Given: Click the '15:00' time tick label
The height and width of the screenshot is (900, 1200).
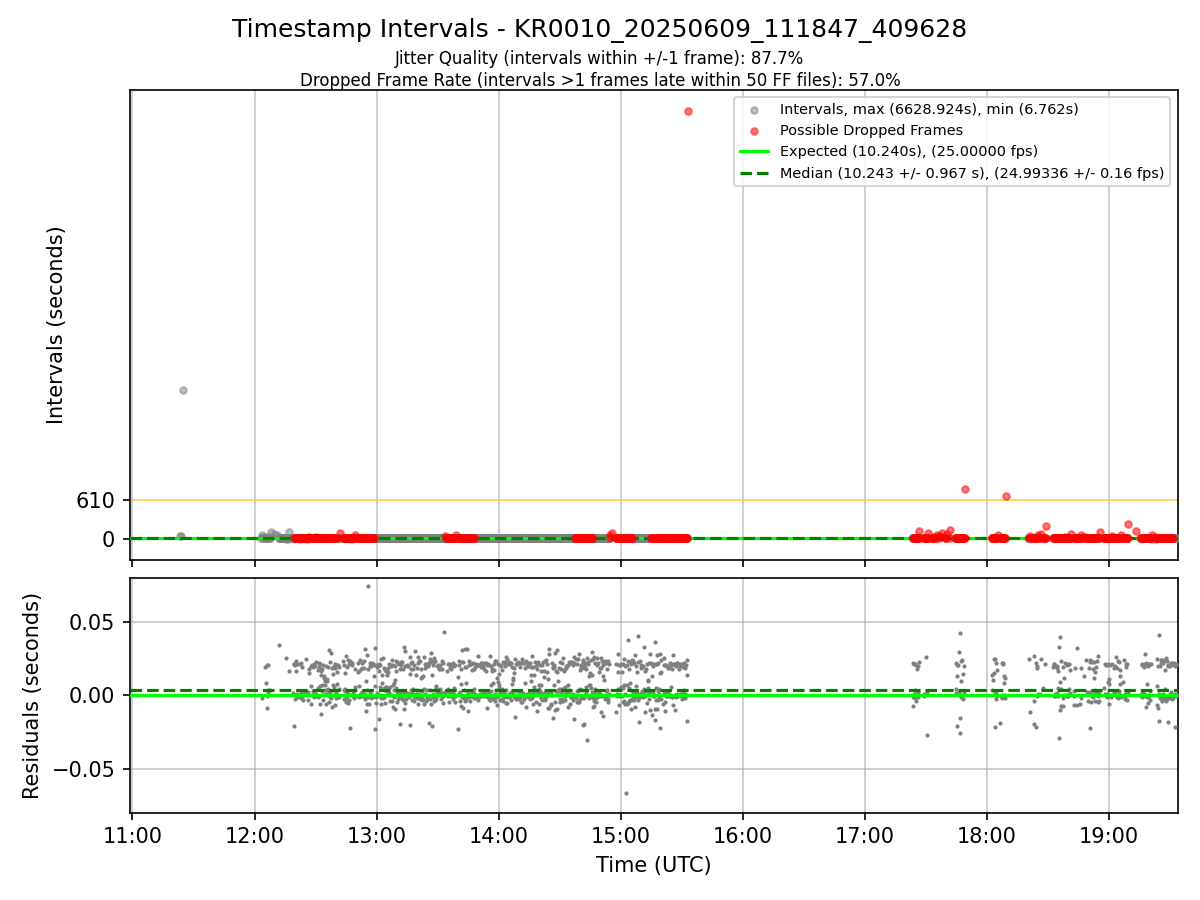Looking at the screenshot, I should click(x=621, y=835).
